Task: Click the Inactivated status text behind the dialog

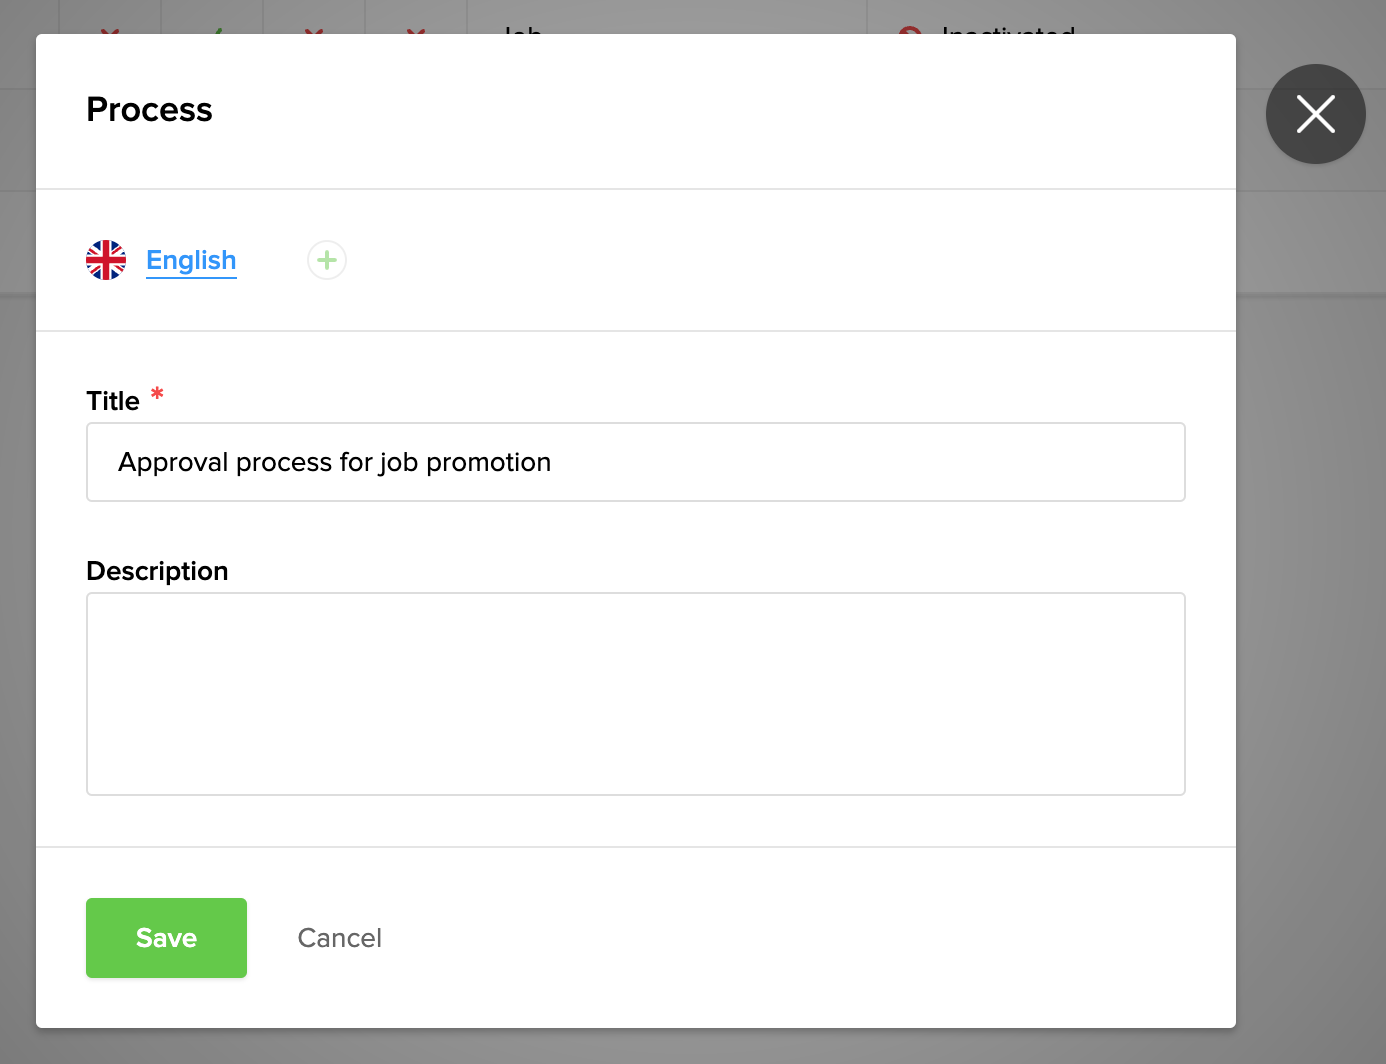Action: pos(1008,30)
